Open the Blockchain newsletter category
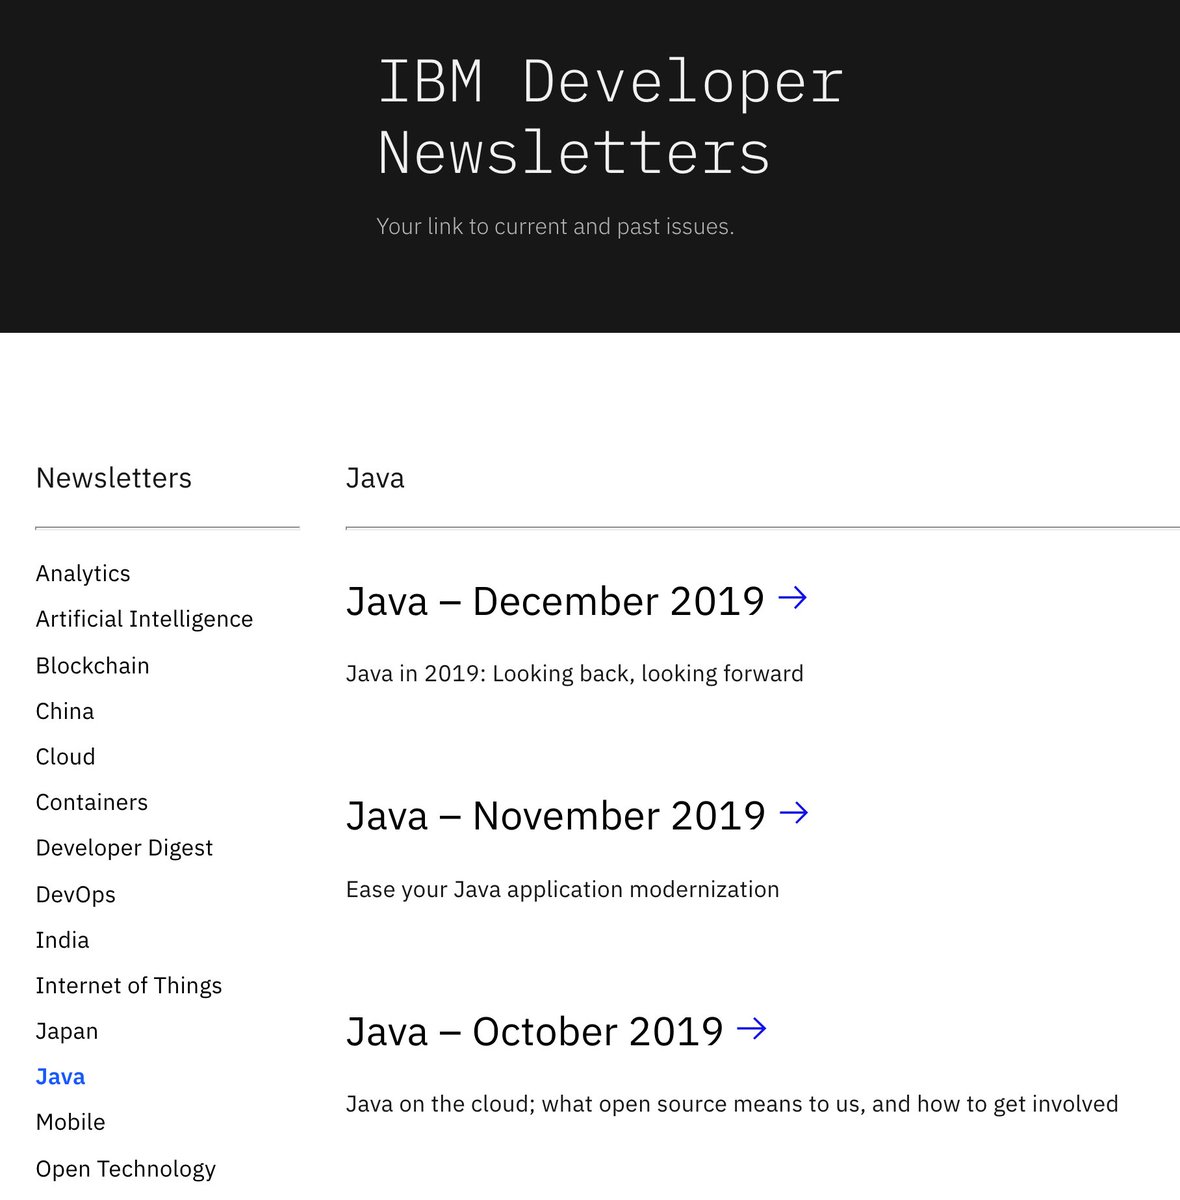 [x=92, y=665]
